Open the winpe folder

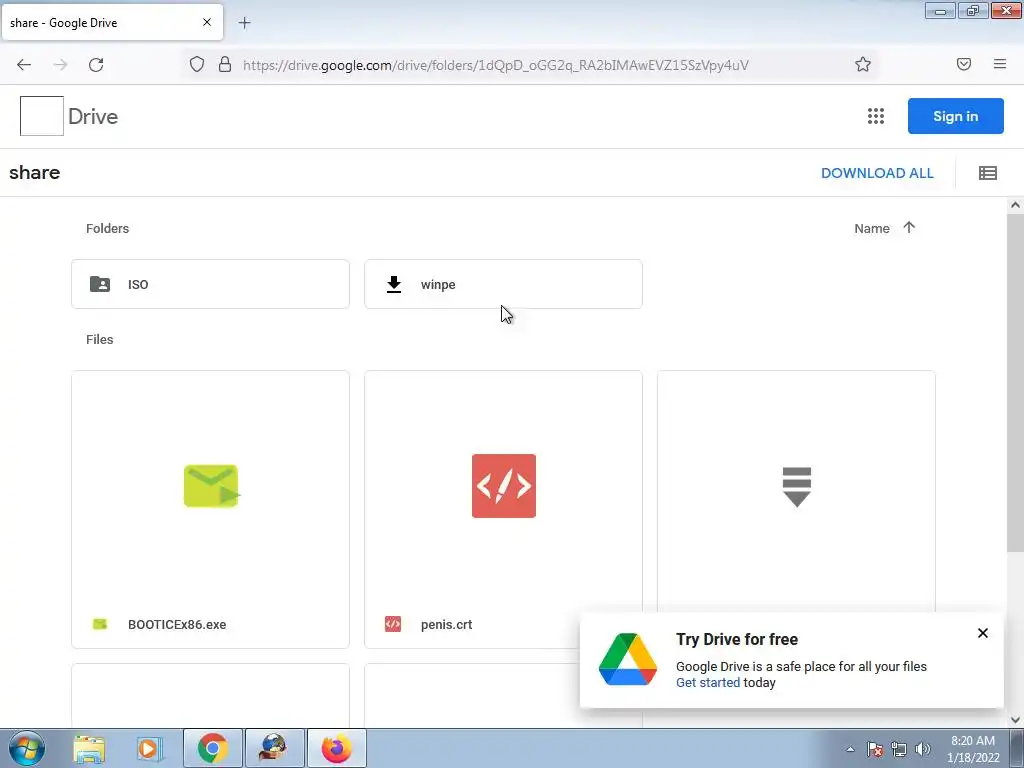tap(503, 284)
